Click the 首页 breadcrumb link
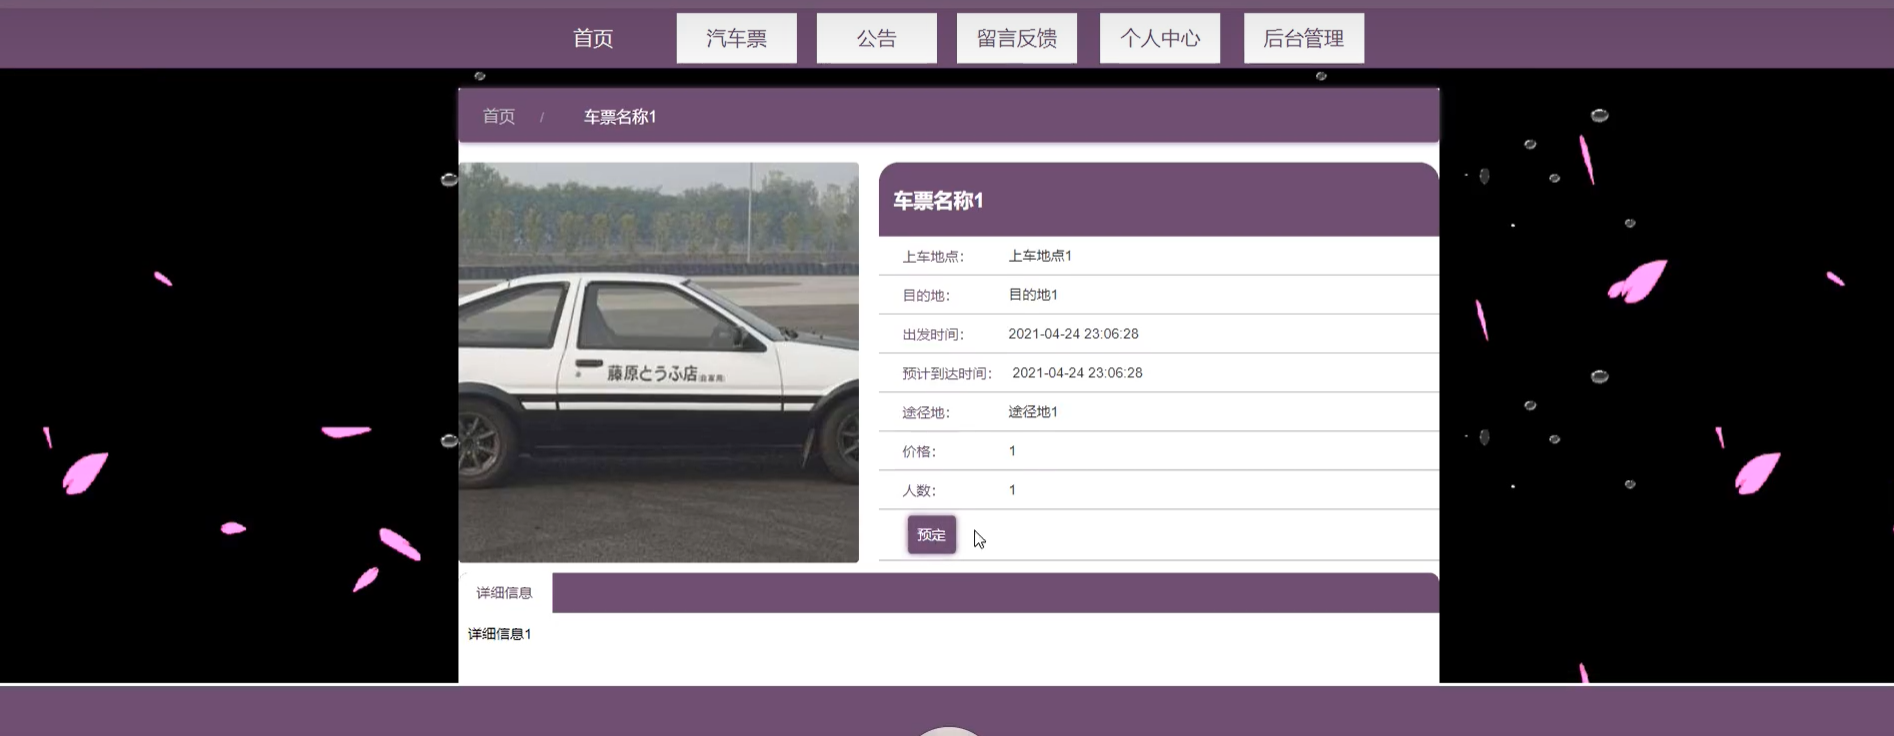Image resolution: width=1894 pixels, height=736 pixels. (x=499, y=117)
